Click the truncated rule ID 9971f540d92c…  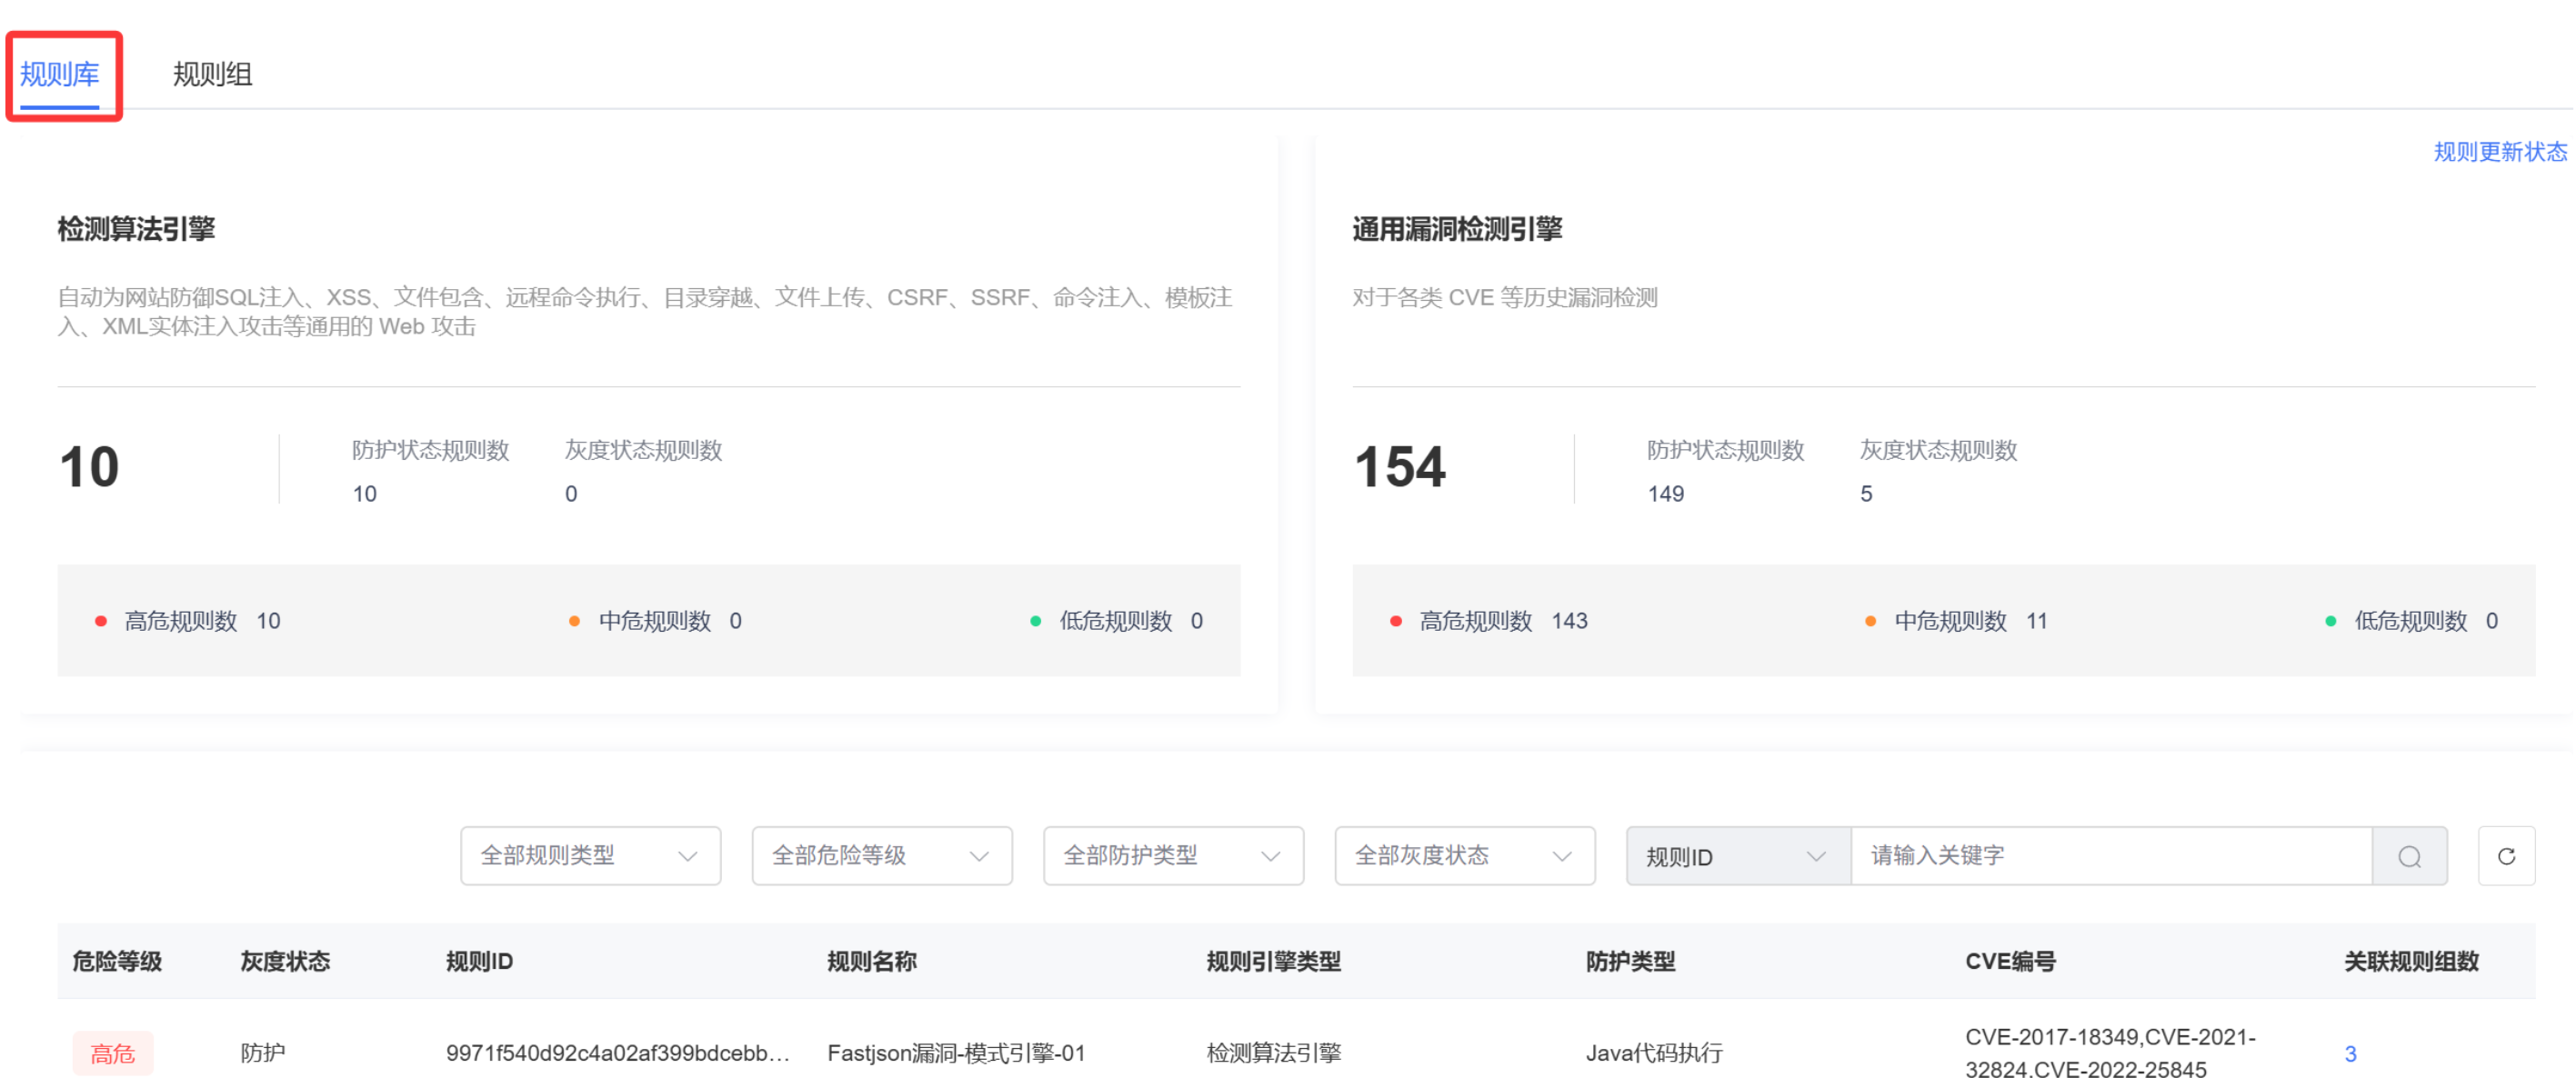coord(617,1052)
